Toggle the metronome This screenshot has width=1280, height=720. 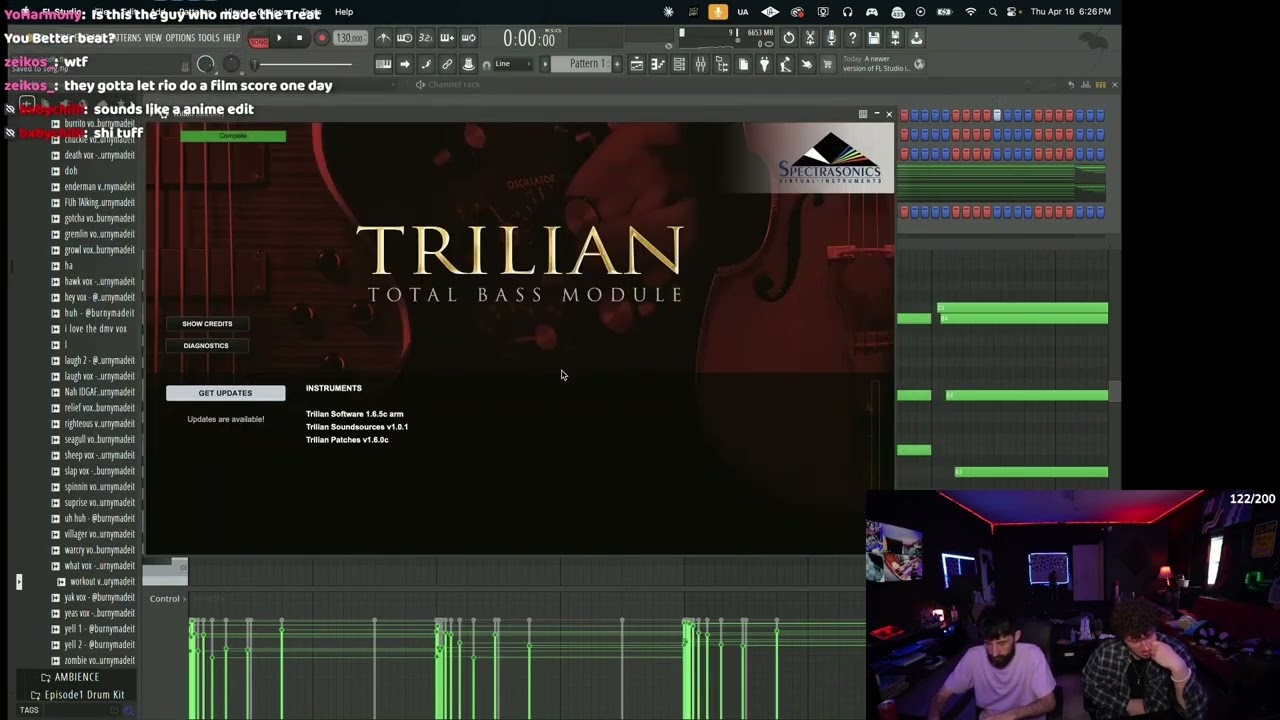coord(384,38)
